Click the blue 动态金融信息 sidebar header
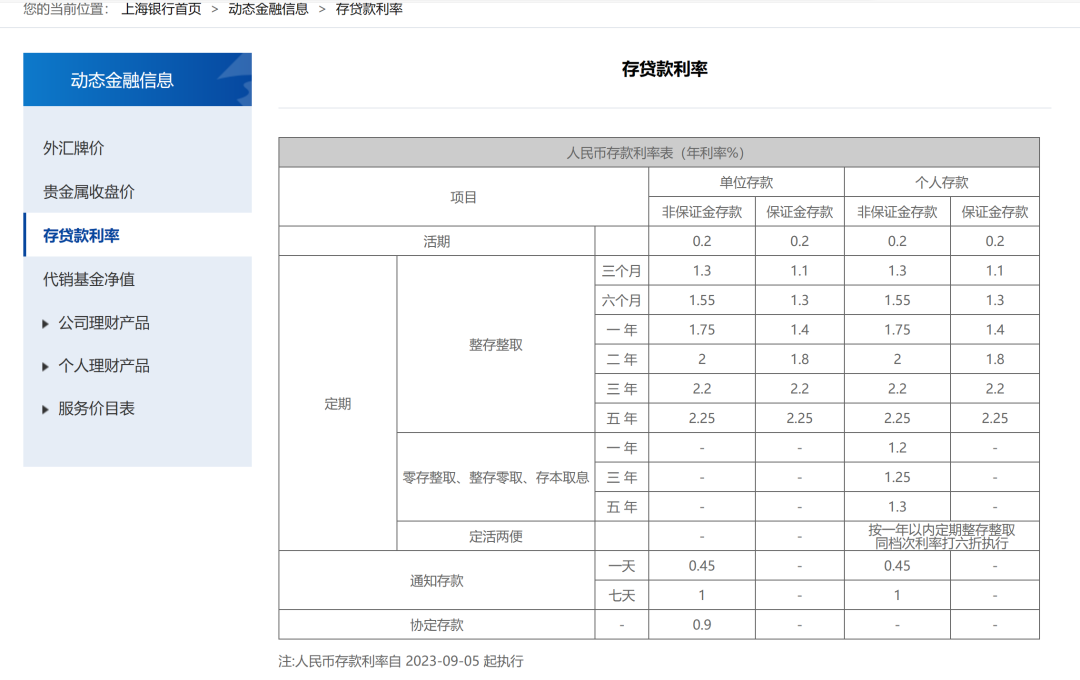1080x680 pixels. (122, 80)
